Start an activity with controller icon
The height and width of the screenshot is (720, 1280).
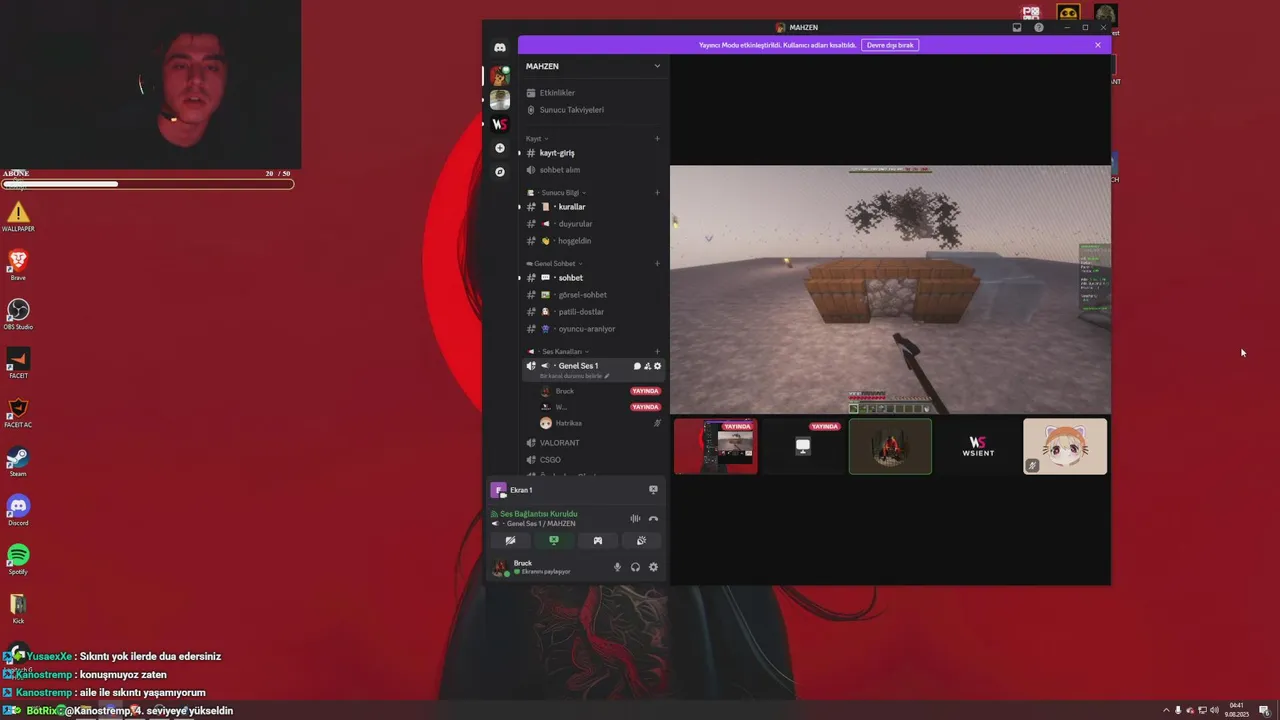(598, 541)
